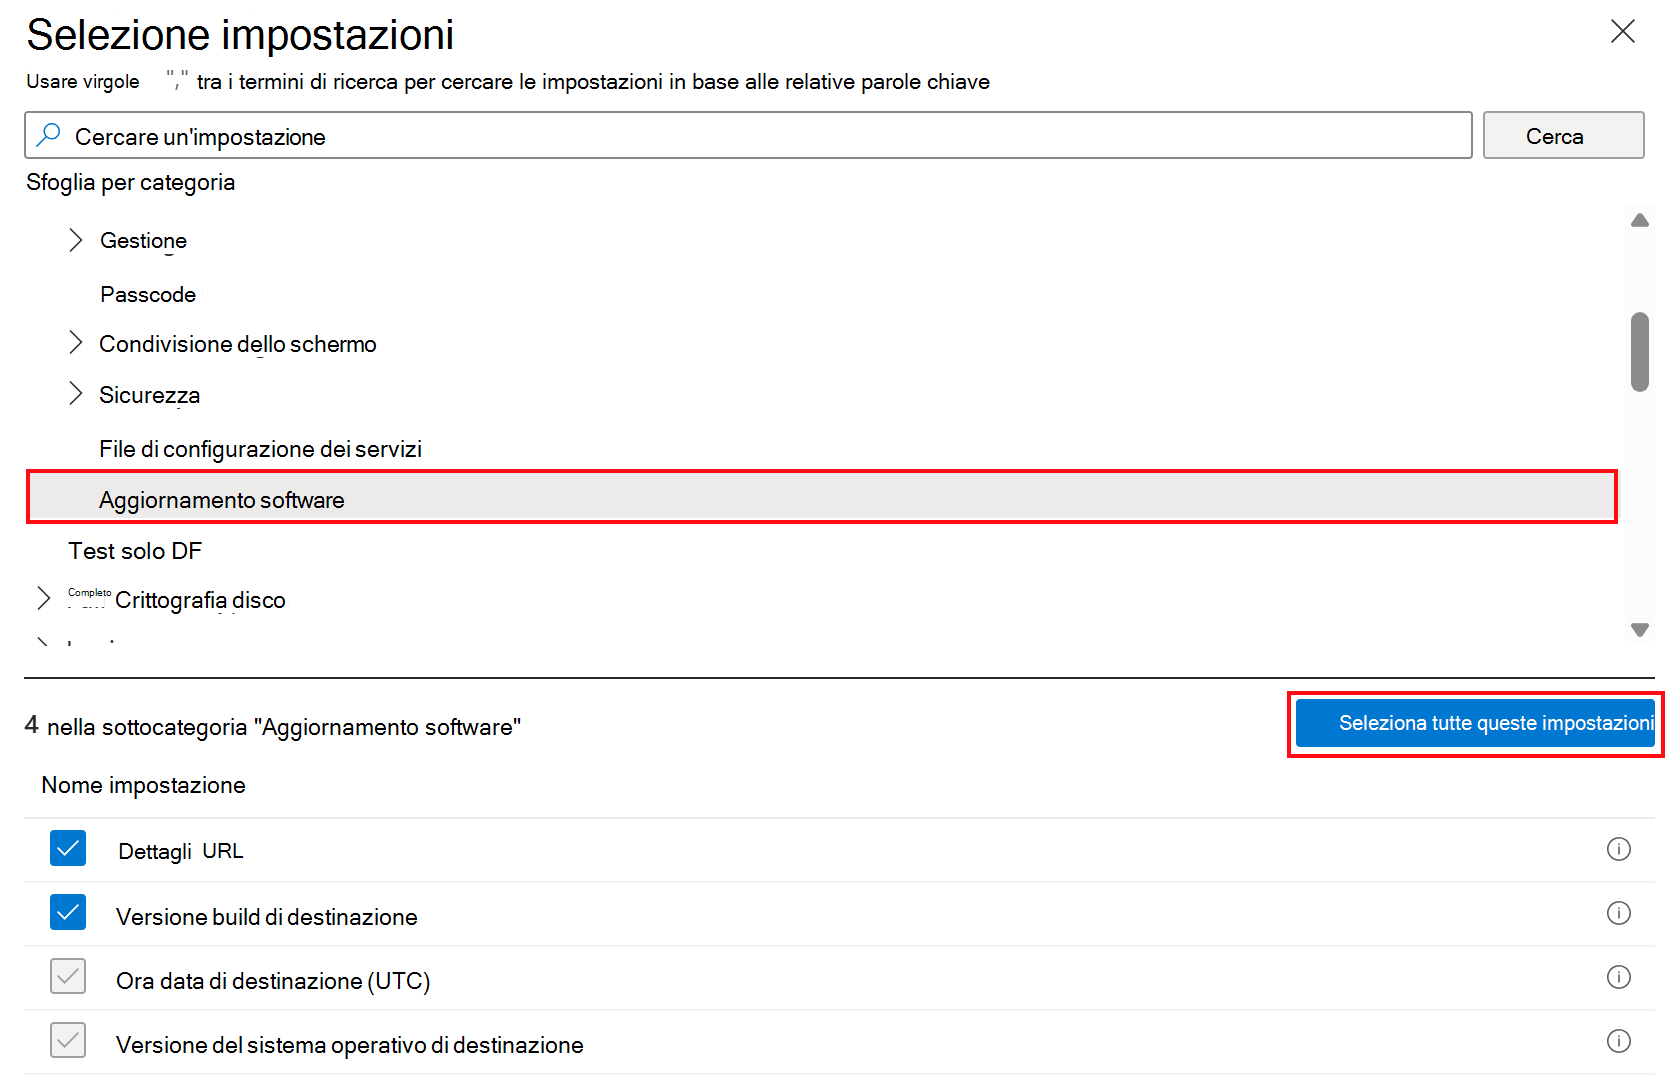
Task: Expand Condivisione dello schermo category
Action: tap(76, 342)
